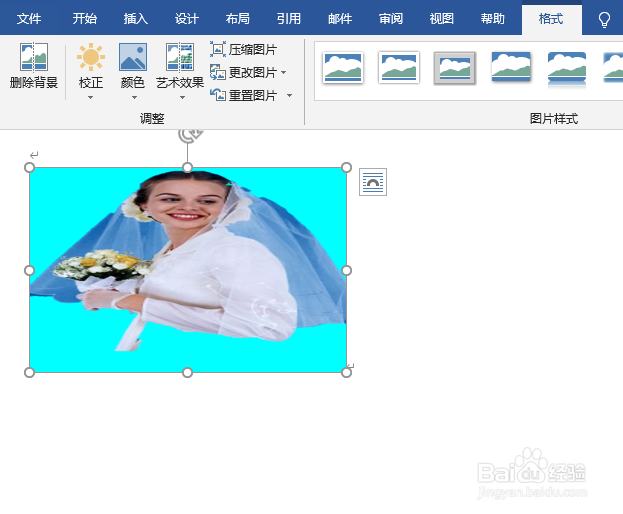Switch to the 帮助 tab
This screenshot has height=514, width=623.
click(x=493, y=19)
